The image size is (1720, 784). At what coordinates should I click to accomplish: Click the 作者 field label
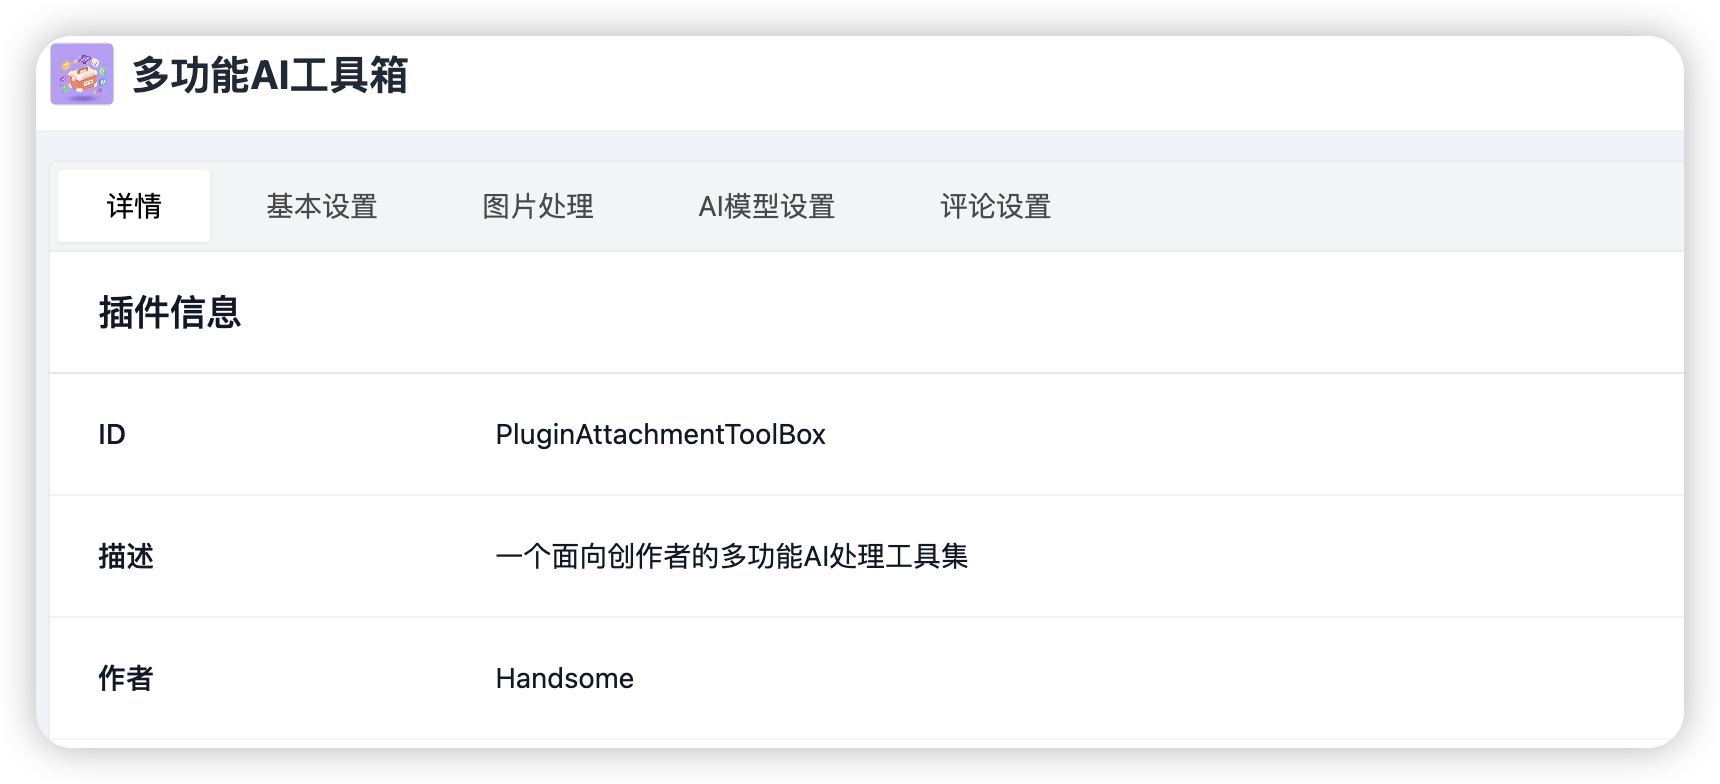click(126, 678)
